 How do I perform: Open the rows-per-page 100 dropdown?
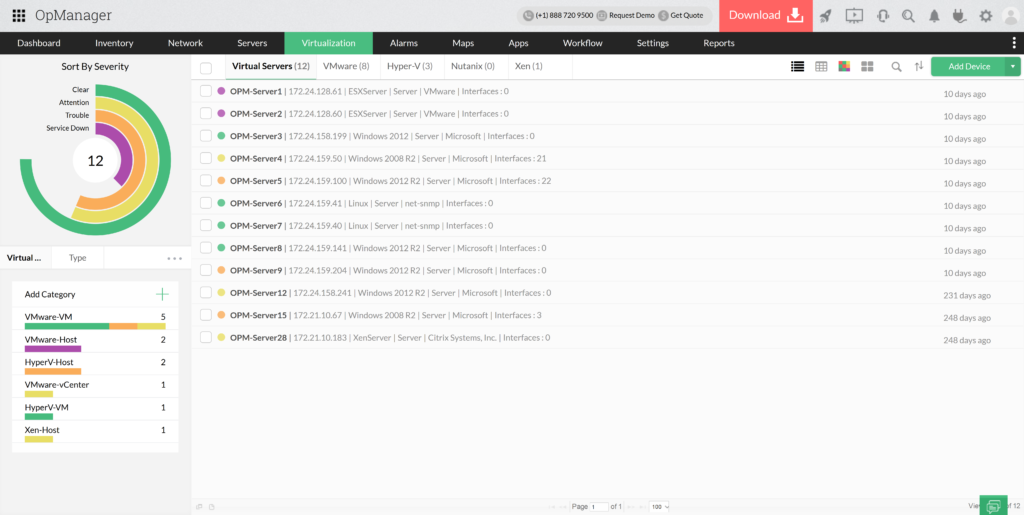pyautogui.click(x=659, y=507)
